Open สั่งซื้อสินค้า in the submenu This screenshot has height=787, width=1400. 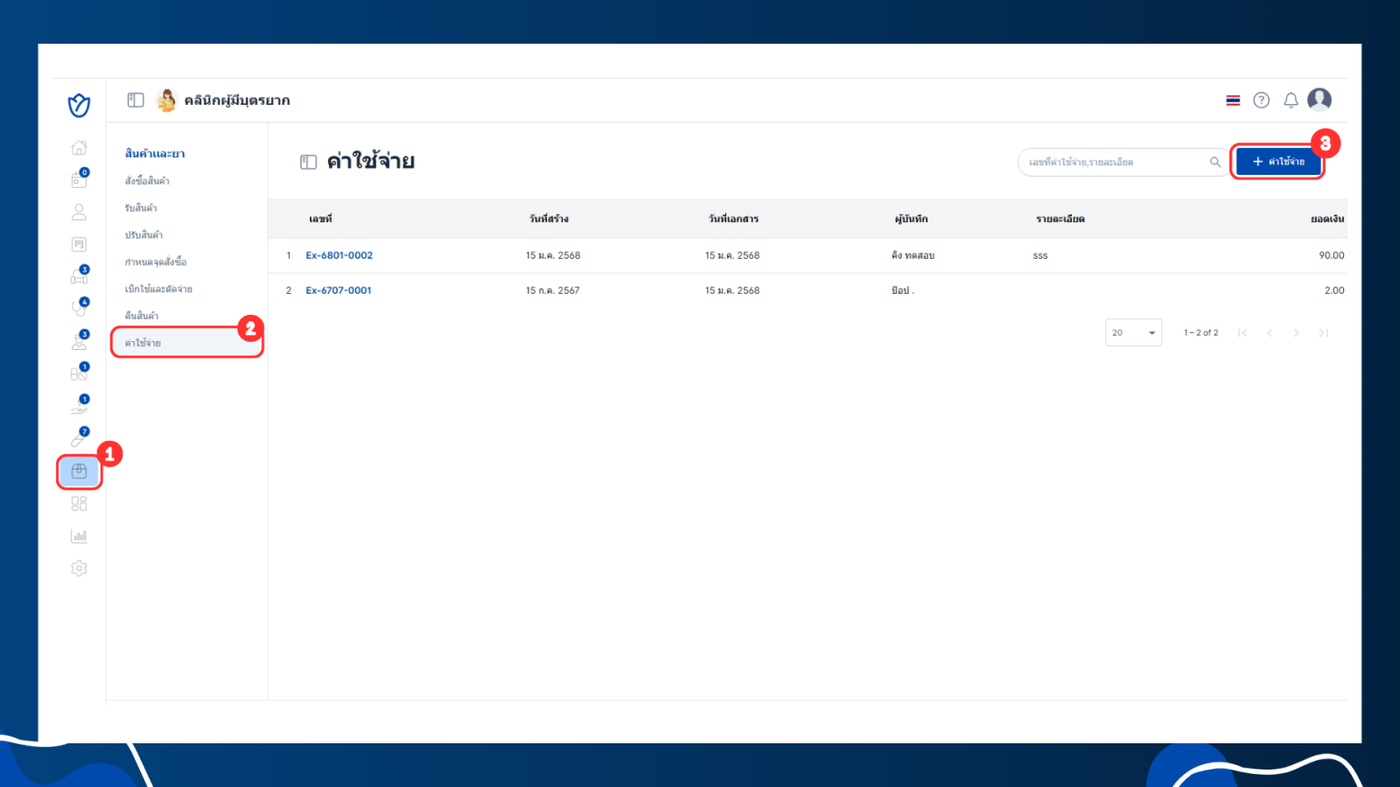click(x=147, y=181)
